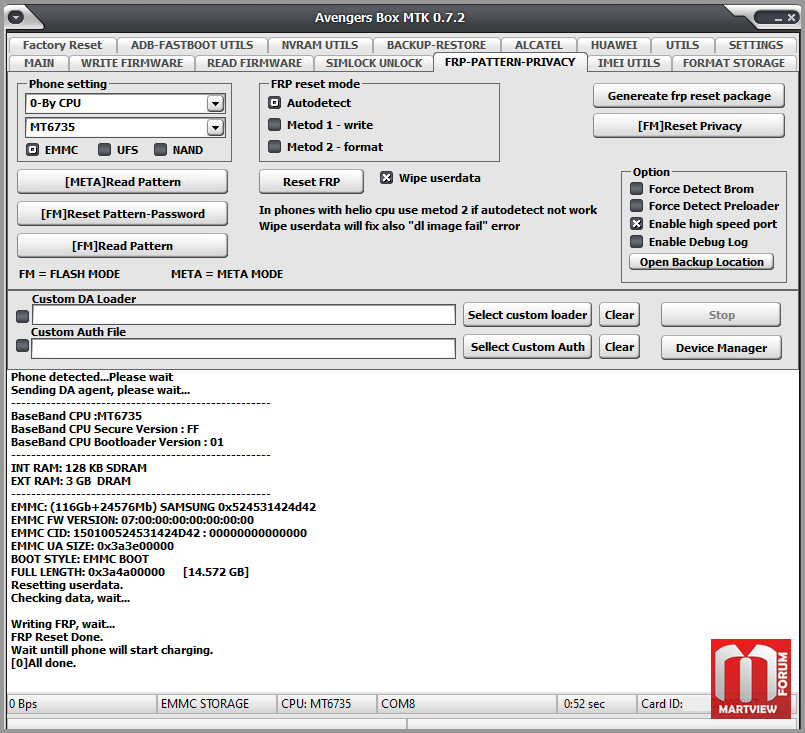Tick the Custom DA Loader checkbox
The image size is (805, 733).
pyautogui.click(x=23, y=316)
